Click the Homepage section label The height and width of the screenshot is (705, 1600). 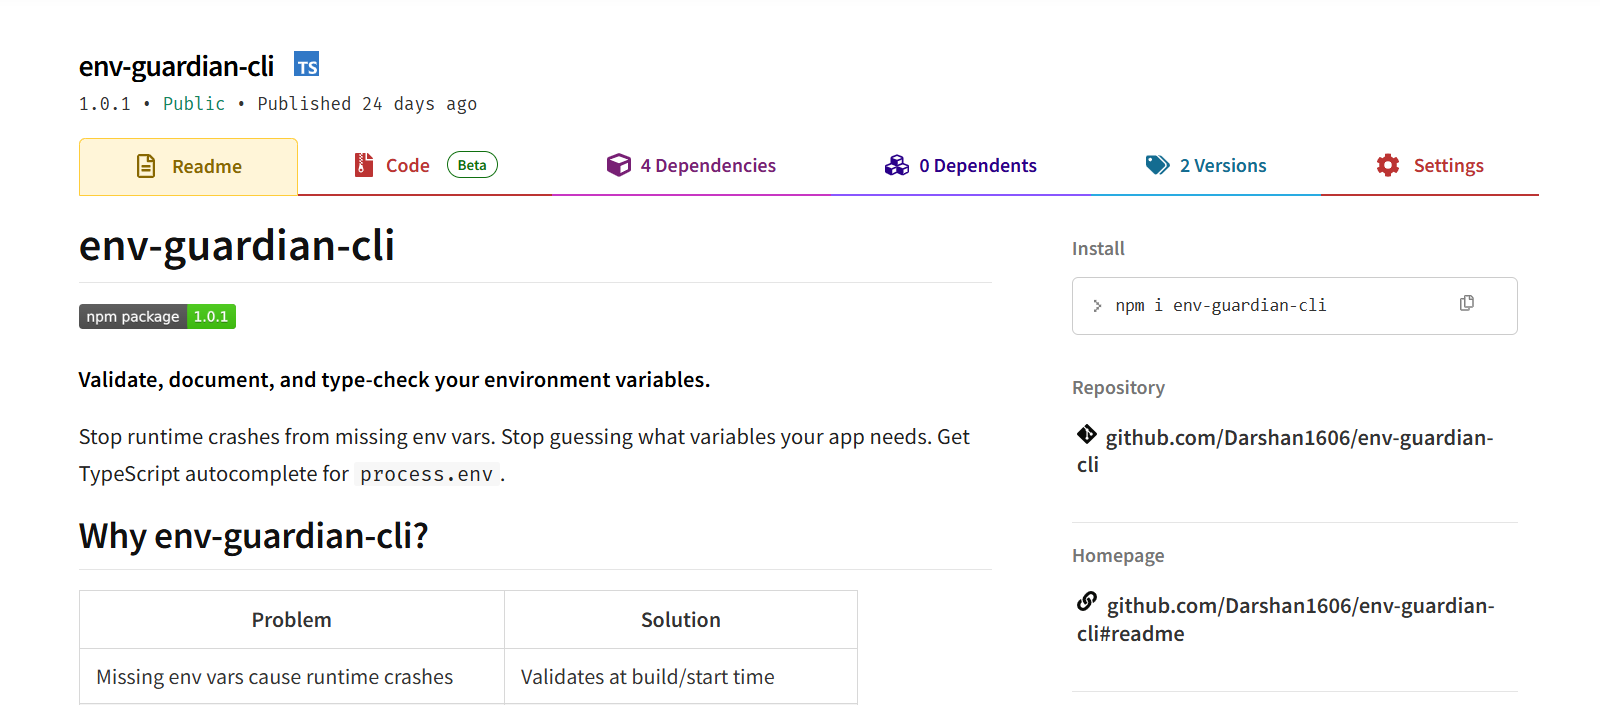1118,556
